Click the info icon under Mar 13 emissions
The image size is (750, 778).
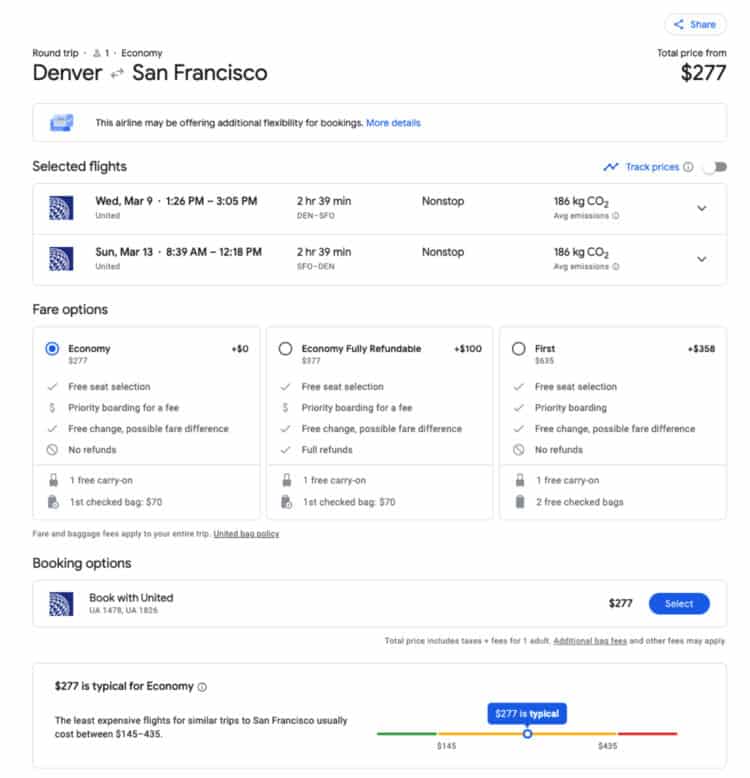point(615,266)
